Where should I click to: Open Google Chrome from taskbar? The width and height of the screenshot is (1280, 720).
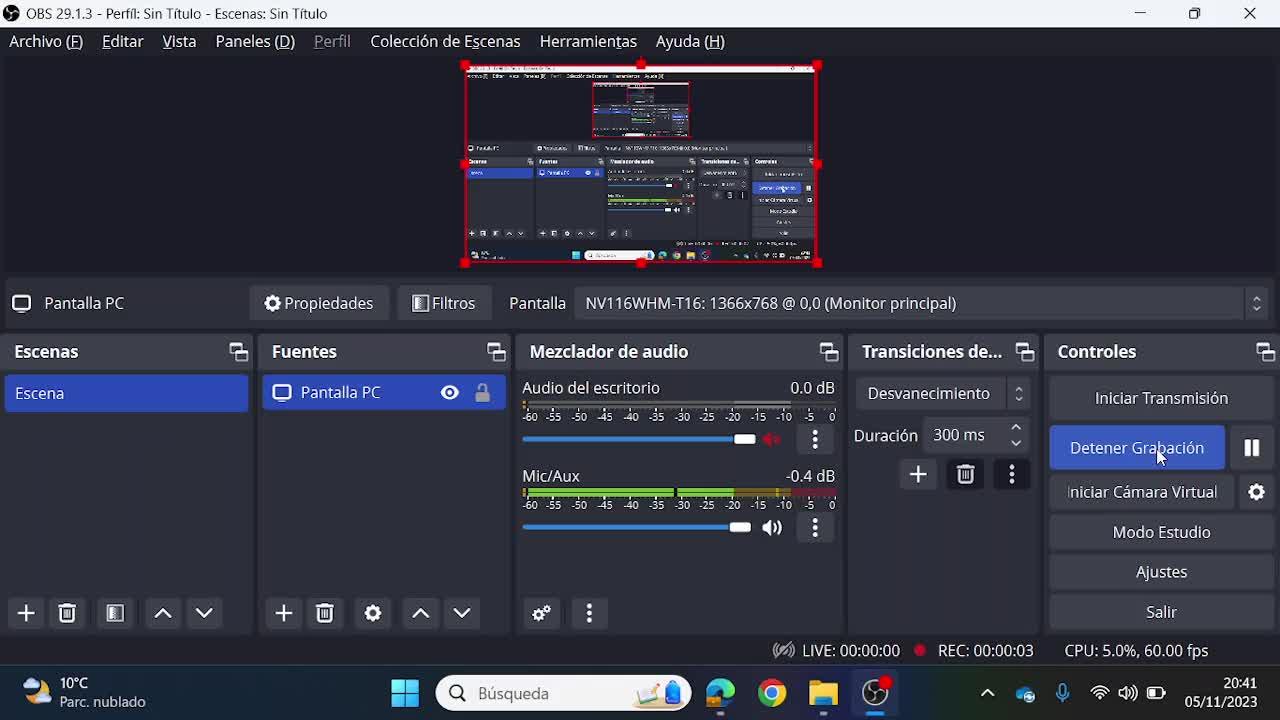tap(772, 693)
